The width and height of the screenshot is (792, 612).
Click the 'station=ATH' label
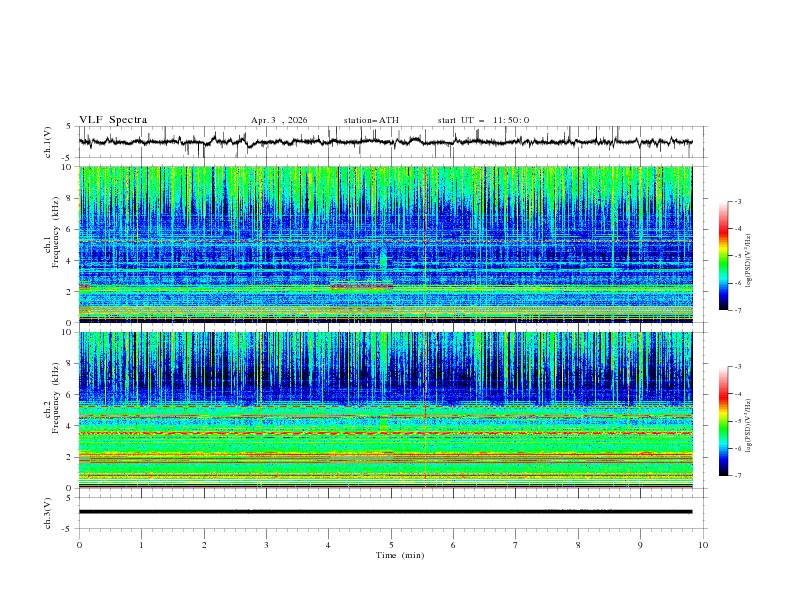(371, 120)
